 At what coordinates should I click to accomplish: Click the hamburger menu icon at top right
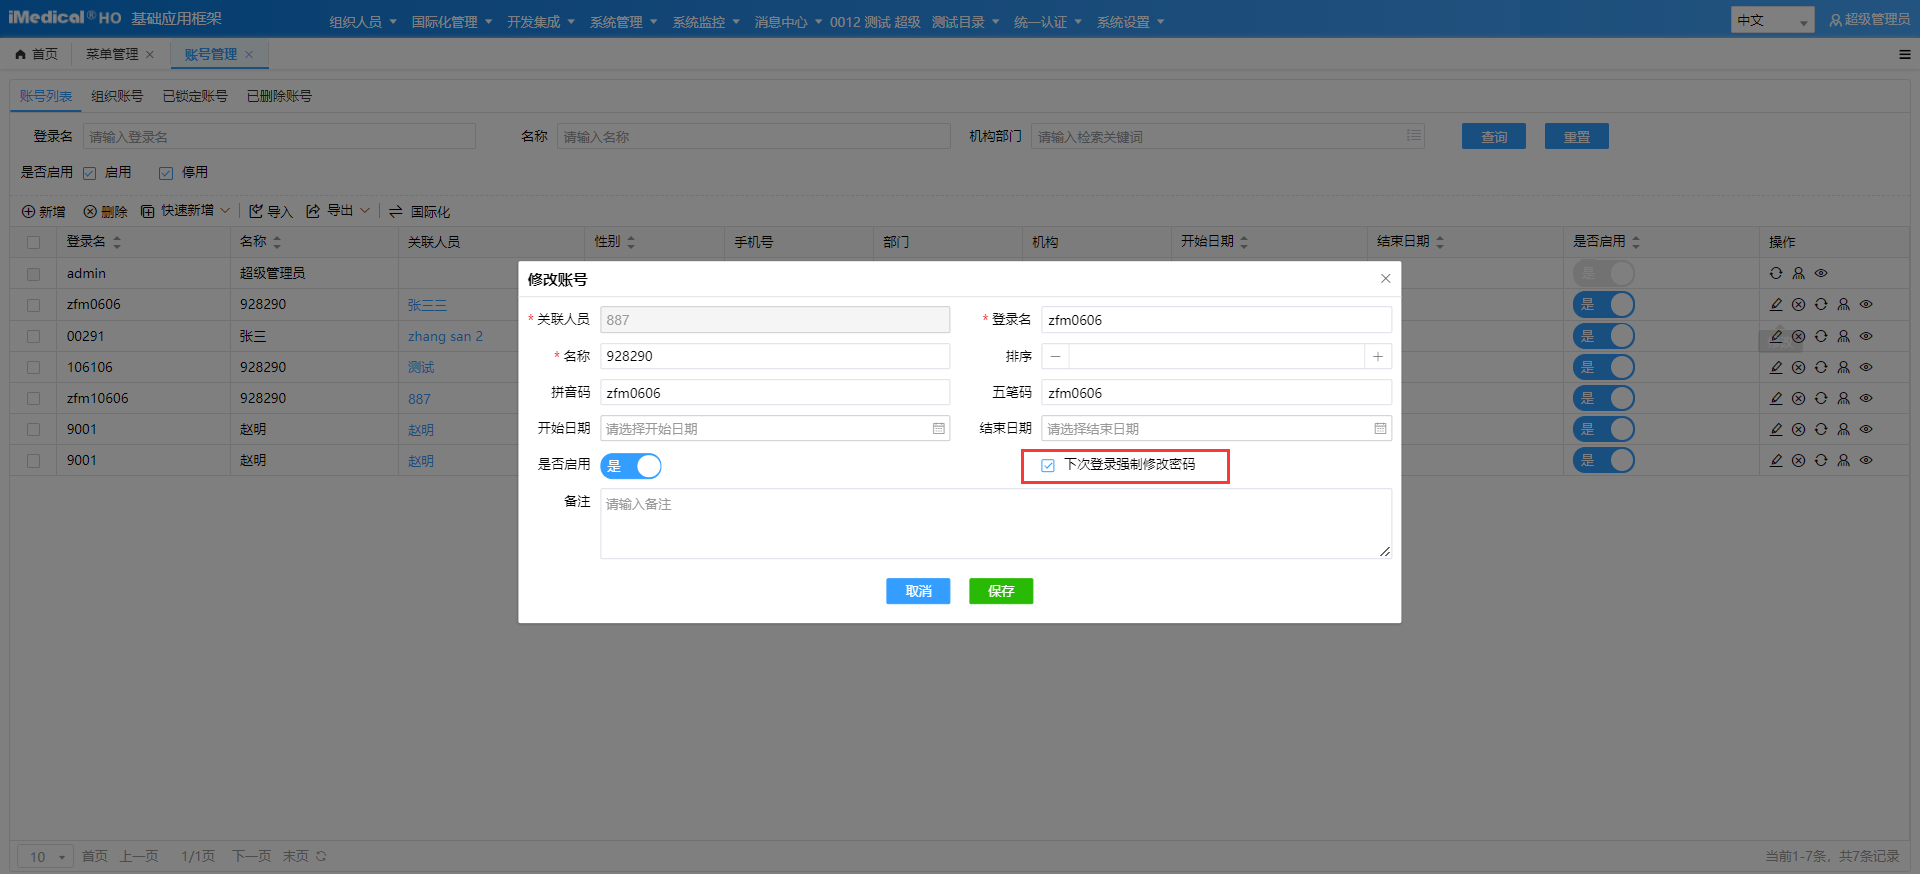(x=1904, y=54)
